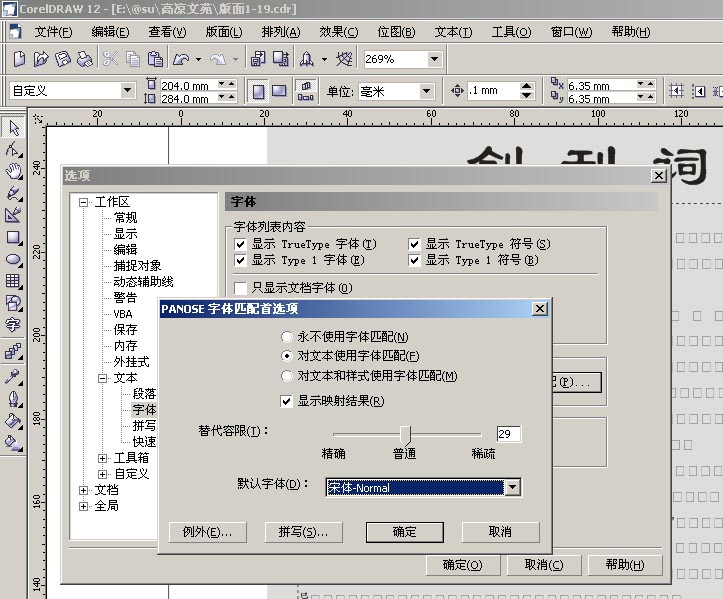Open the zoom level 269% dropdown
The height and width of the screenshot is (599, 723).
(434, 59)
